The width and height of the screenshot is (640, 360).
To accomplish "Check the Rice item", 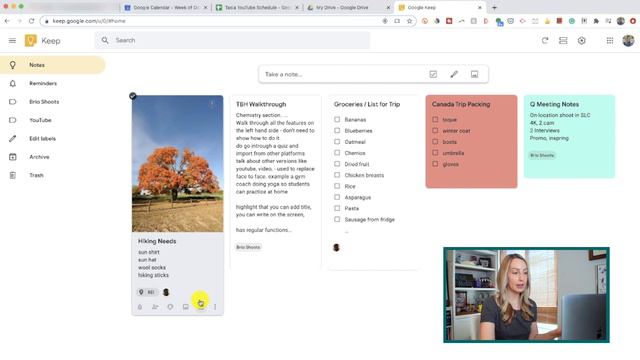I will click(x=337, y=186).
